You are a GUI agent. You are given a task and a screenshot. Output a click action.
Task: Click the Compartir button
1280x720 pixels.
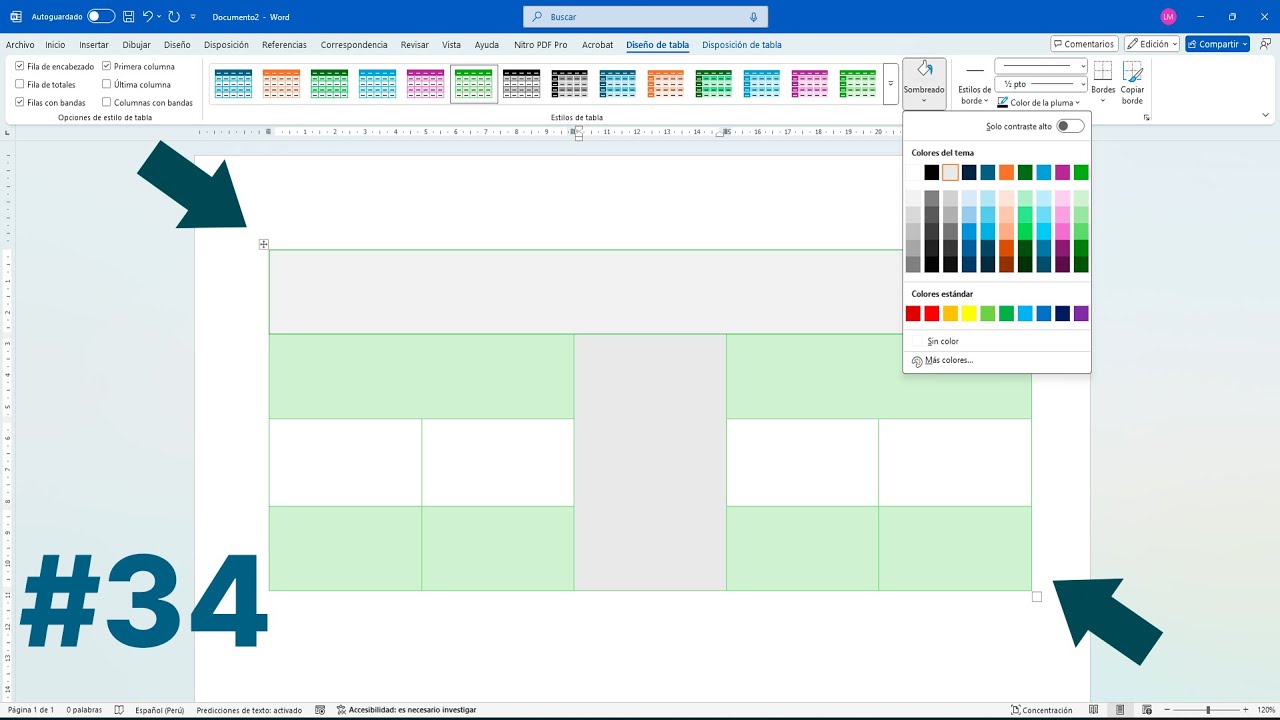click(1217, 44)
